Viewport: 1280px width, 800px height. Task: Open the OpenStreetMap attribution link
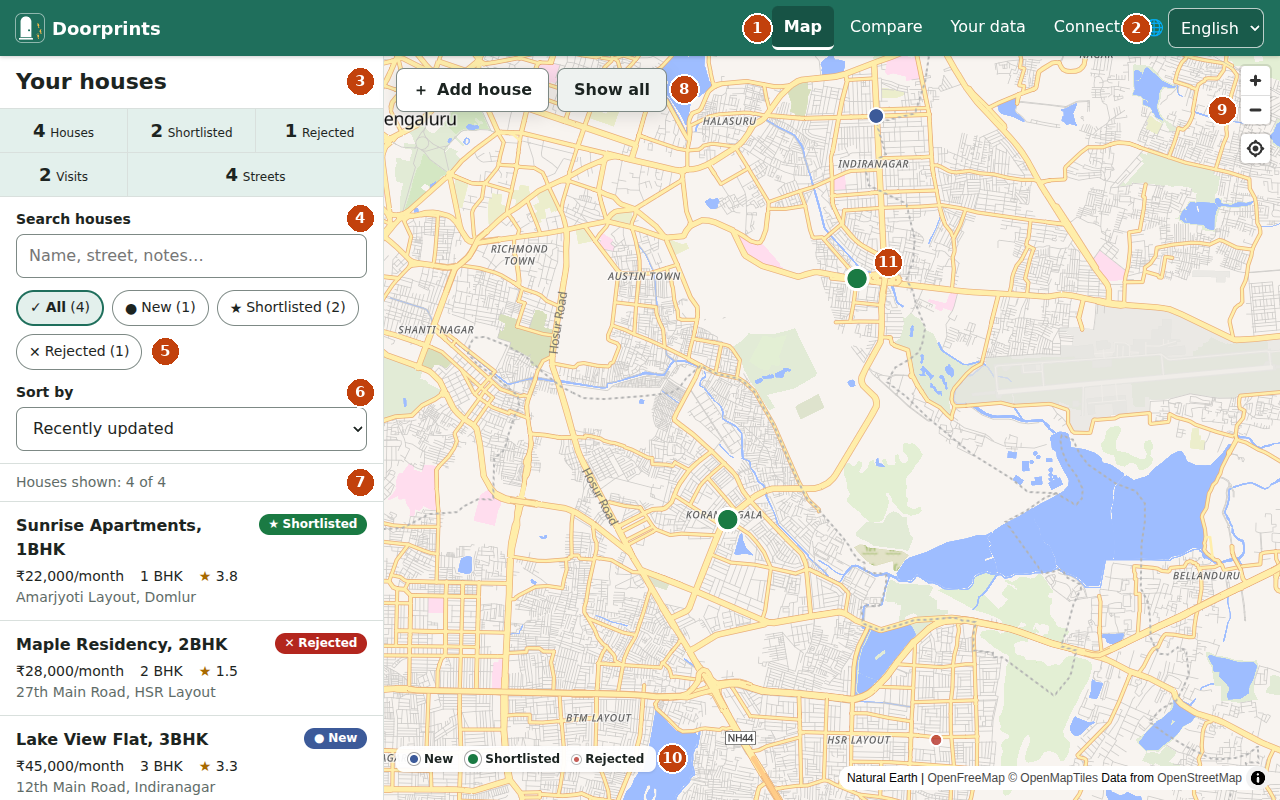point(1199,778)
